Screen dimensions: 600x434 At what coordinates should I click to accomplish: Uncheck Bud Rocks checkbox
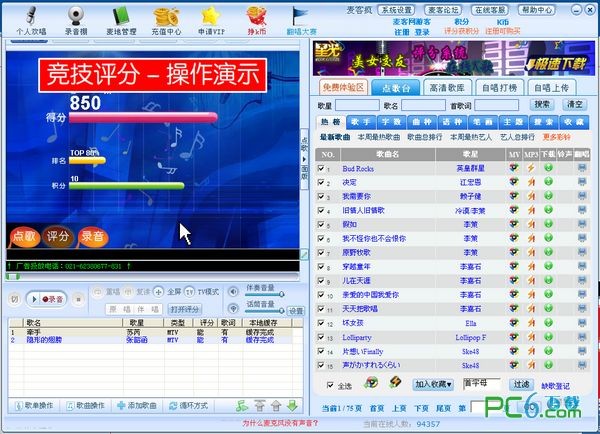(x=321, y=168)
